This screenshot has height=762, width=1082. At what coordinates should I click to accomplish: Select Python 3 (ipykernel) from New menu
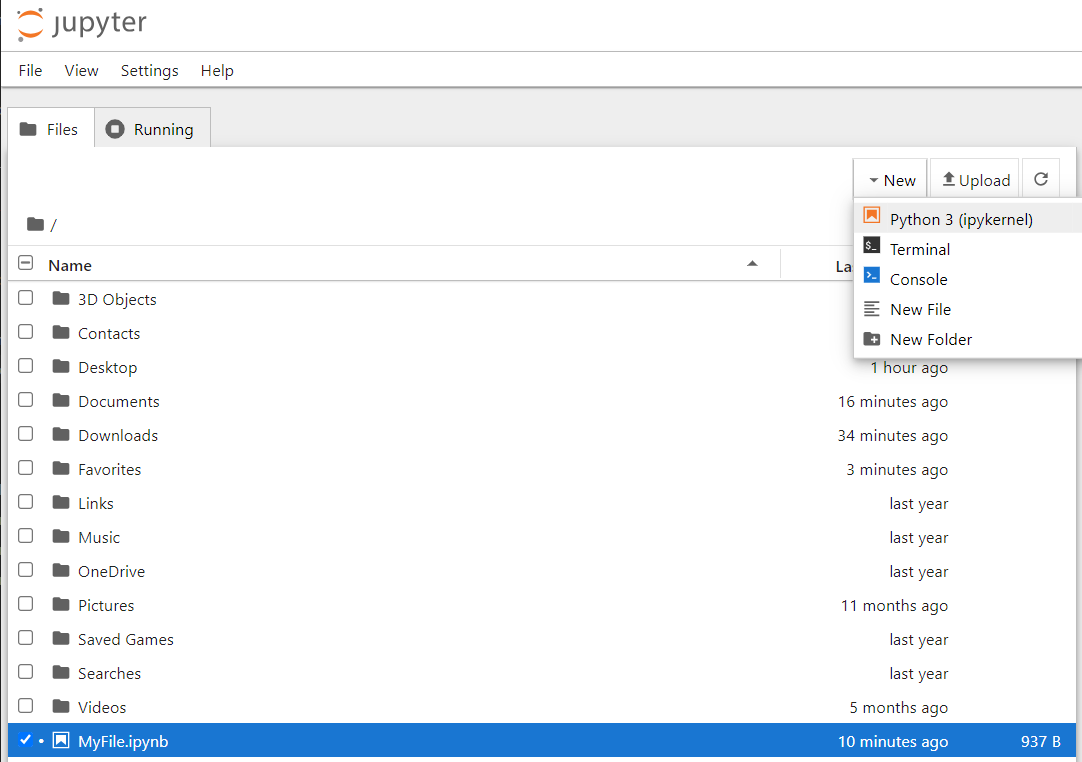967,219
